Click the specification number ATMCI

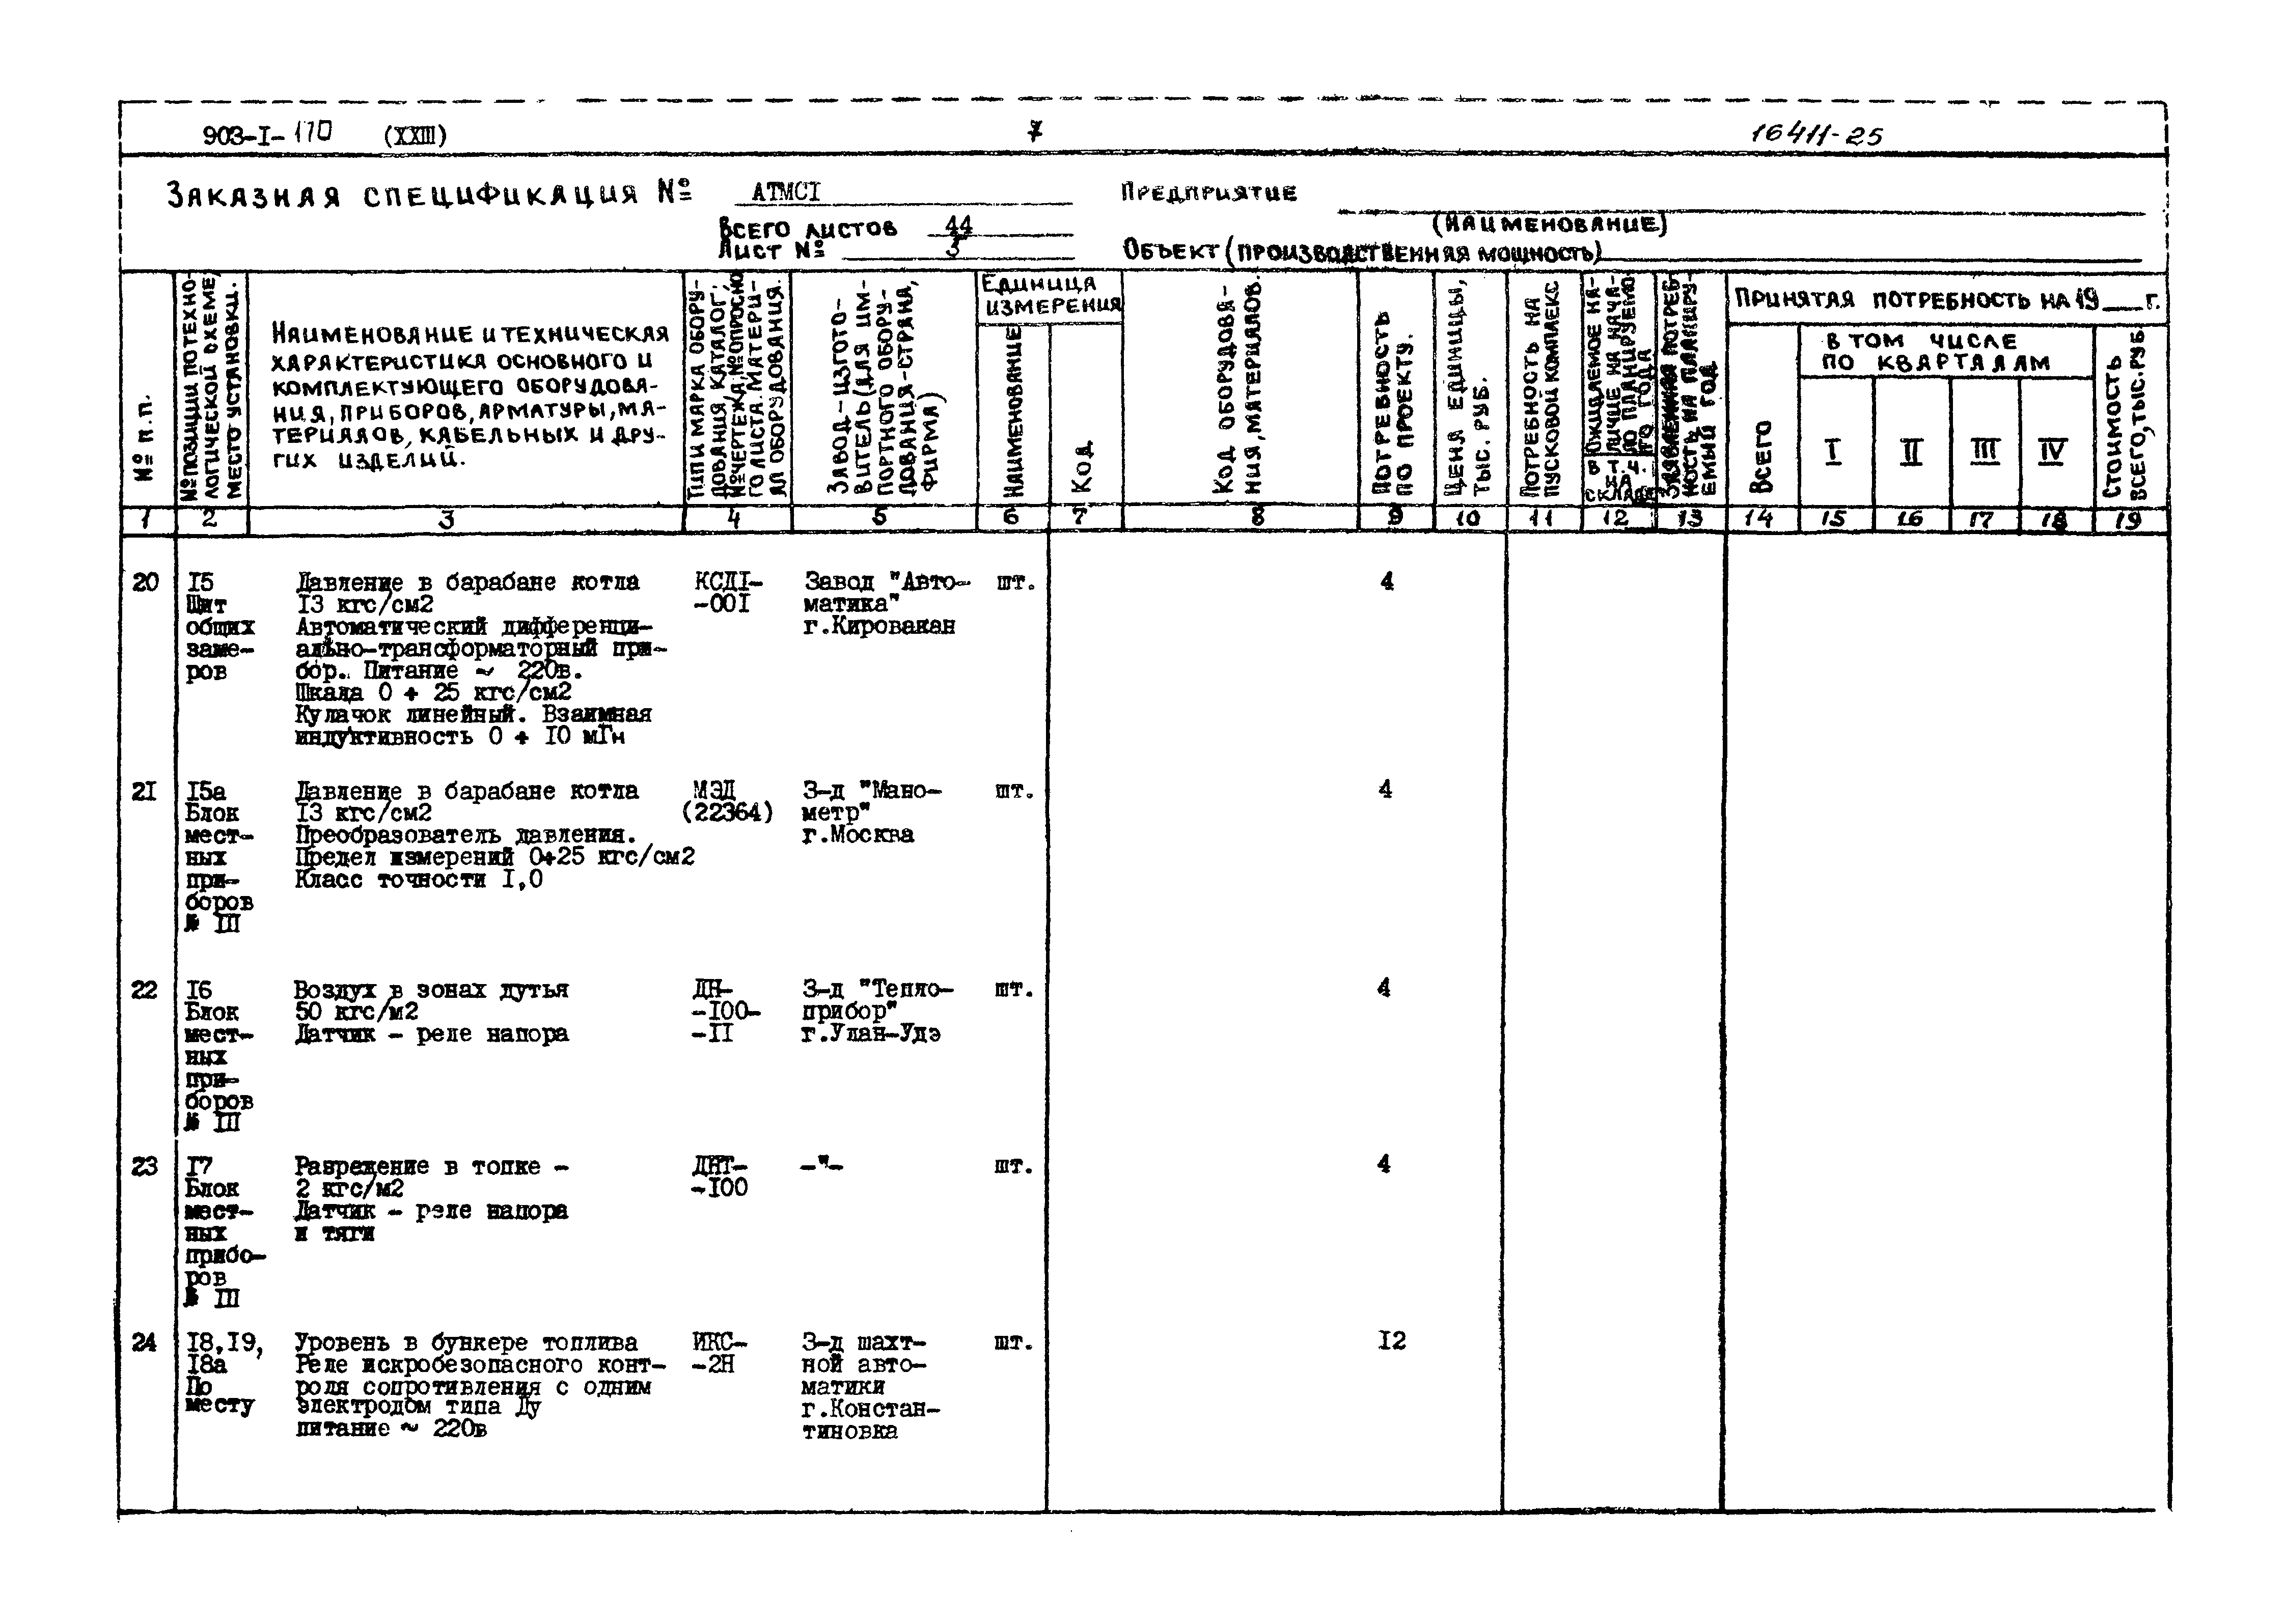point(786,191)
